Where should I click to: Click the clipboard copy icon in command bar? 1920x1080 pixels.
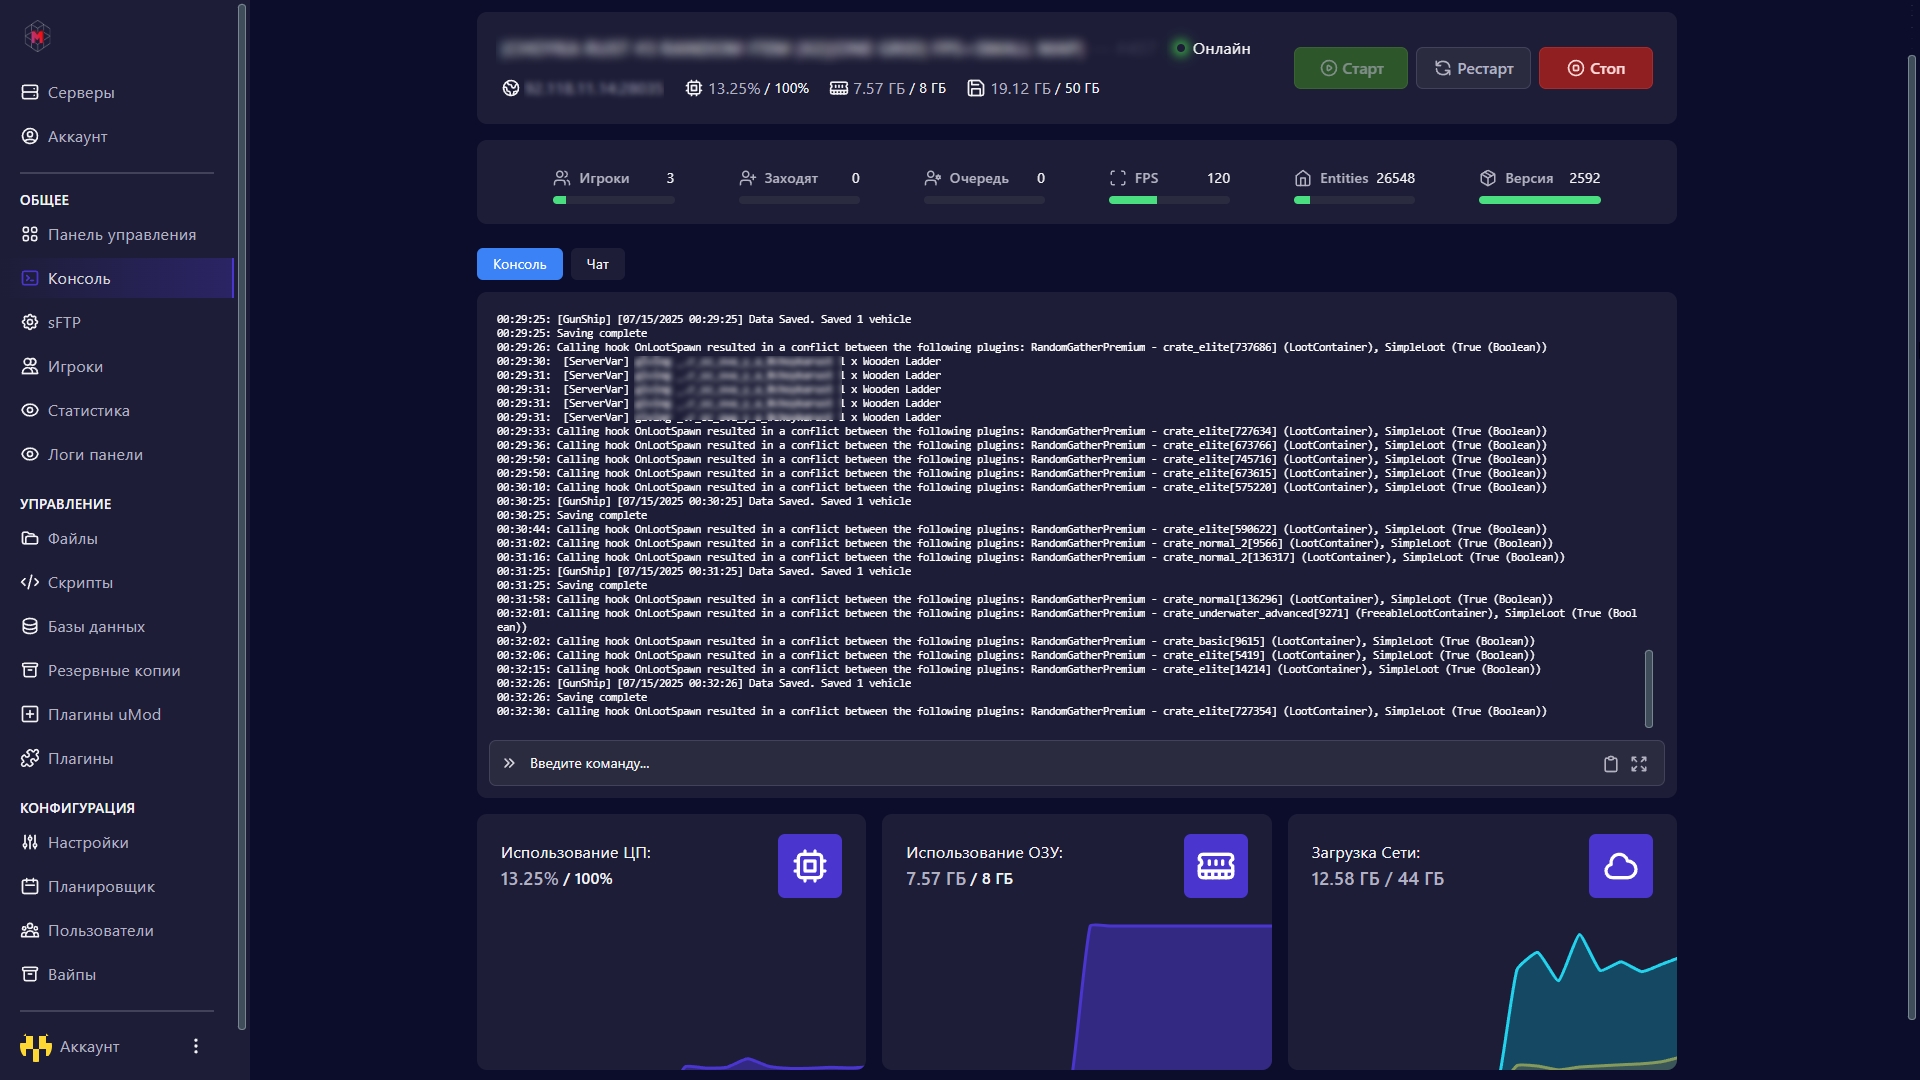point(1610,764)
